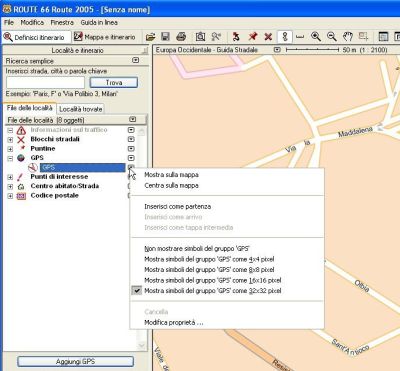Click the Print toolbar icon
The width and height of the screenshot is (400, 371).
click(181, 37)
